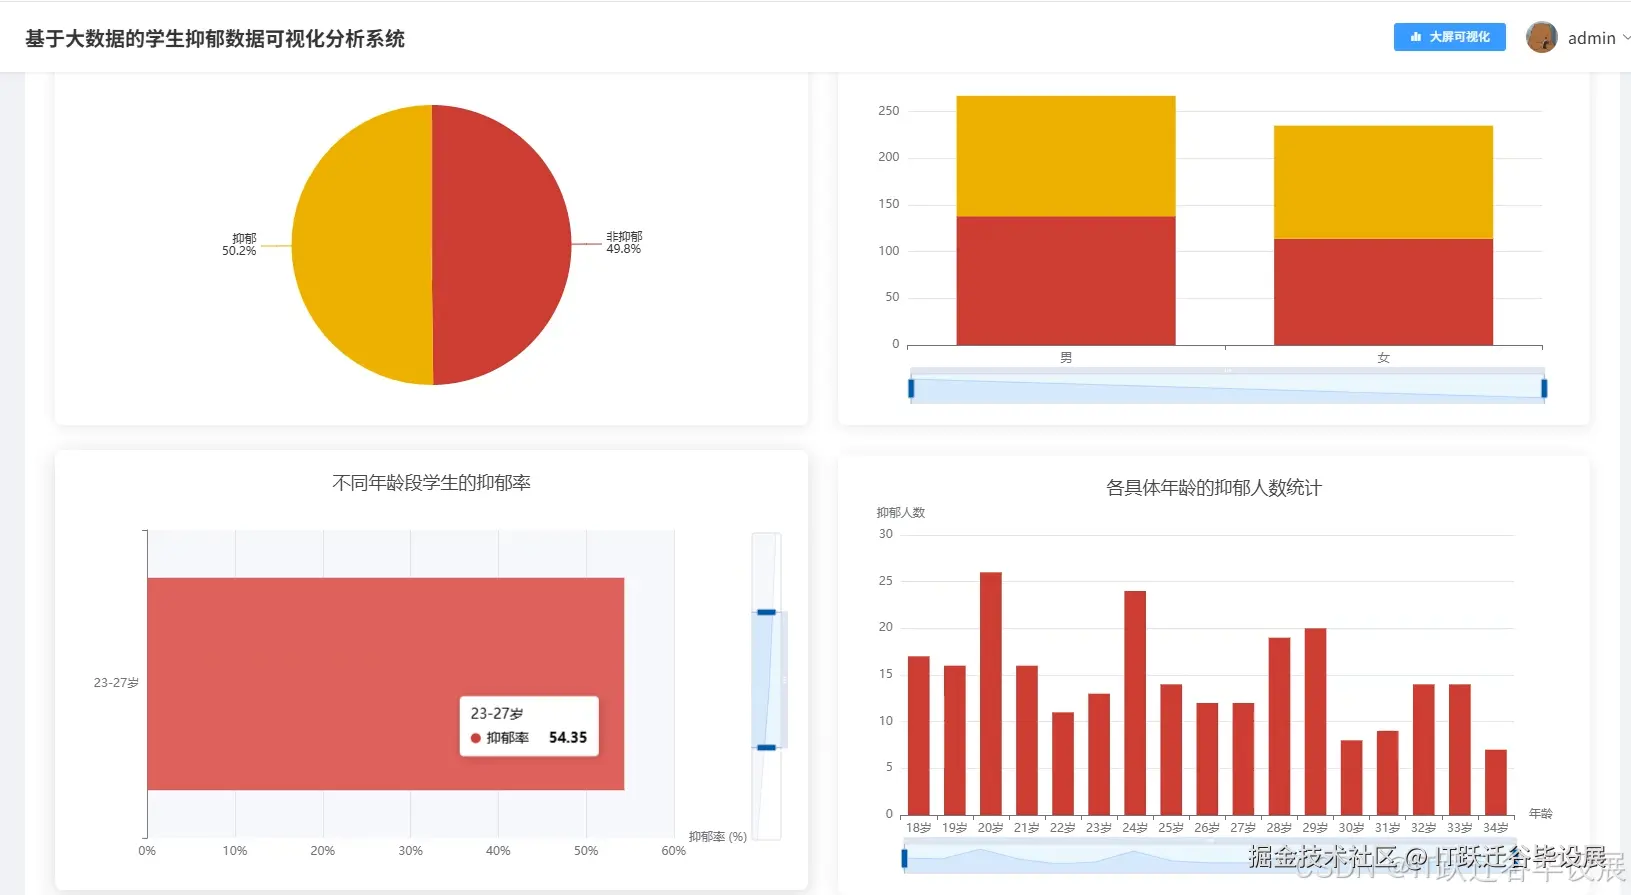Click the 29岁 bar in age count chart
Image resolution: width=1631 pixels, height=895 pixels.
click(x=1315, y=721)
